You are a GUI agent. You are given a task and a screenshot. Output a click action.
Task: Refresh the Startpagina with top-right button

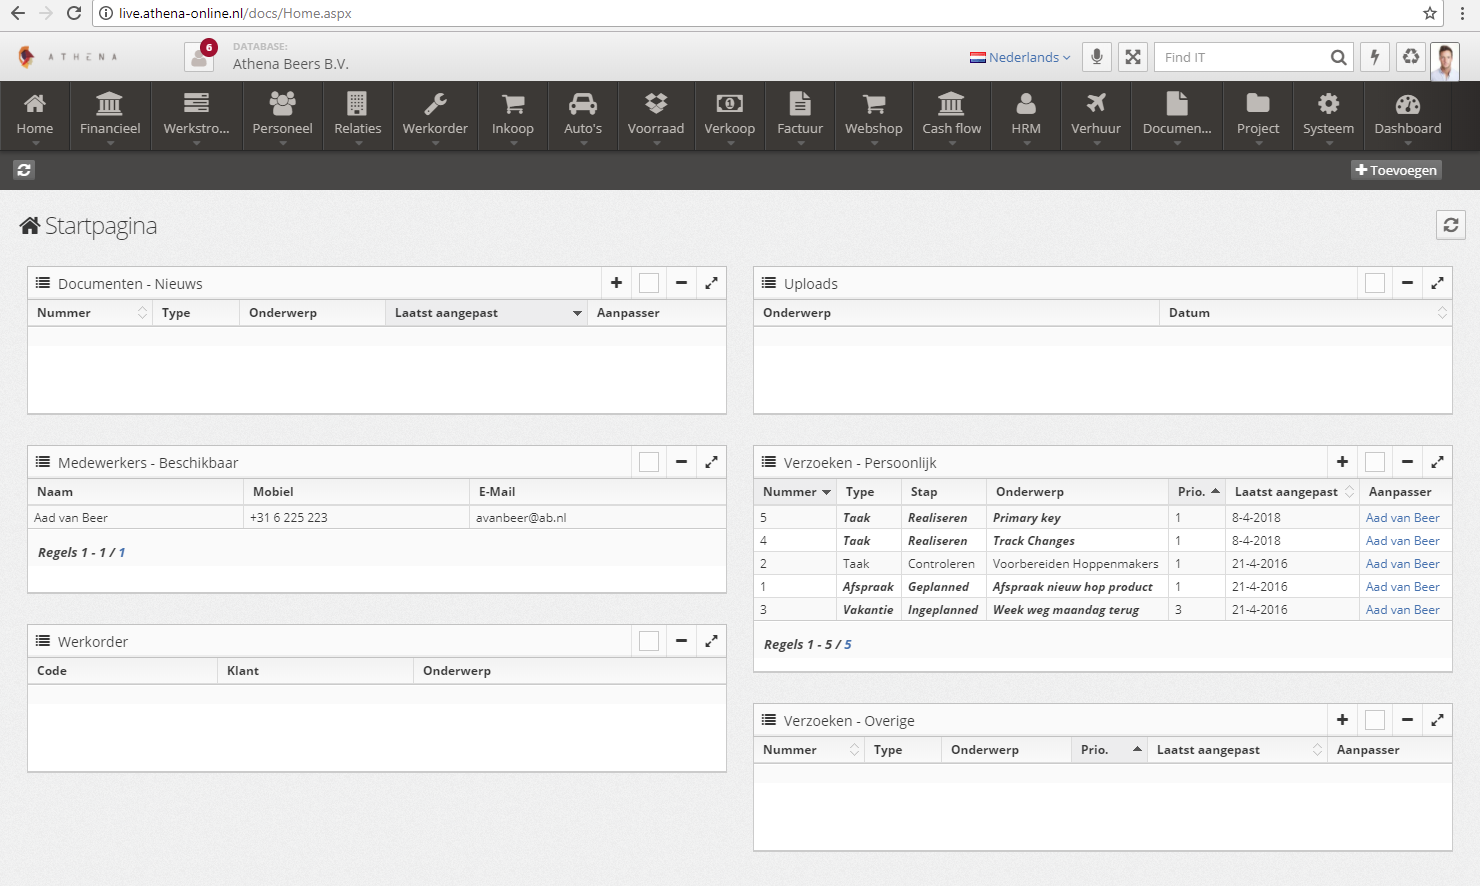tap(1451, 225)
